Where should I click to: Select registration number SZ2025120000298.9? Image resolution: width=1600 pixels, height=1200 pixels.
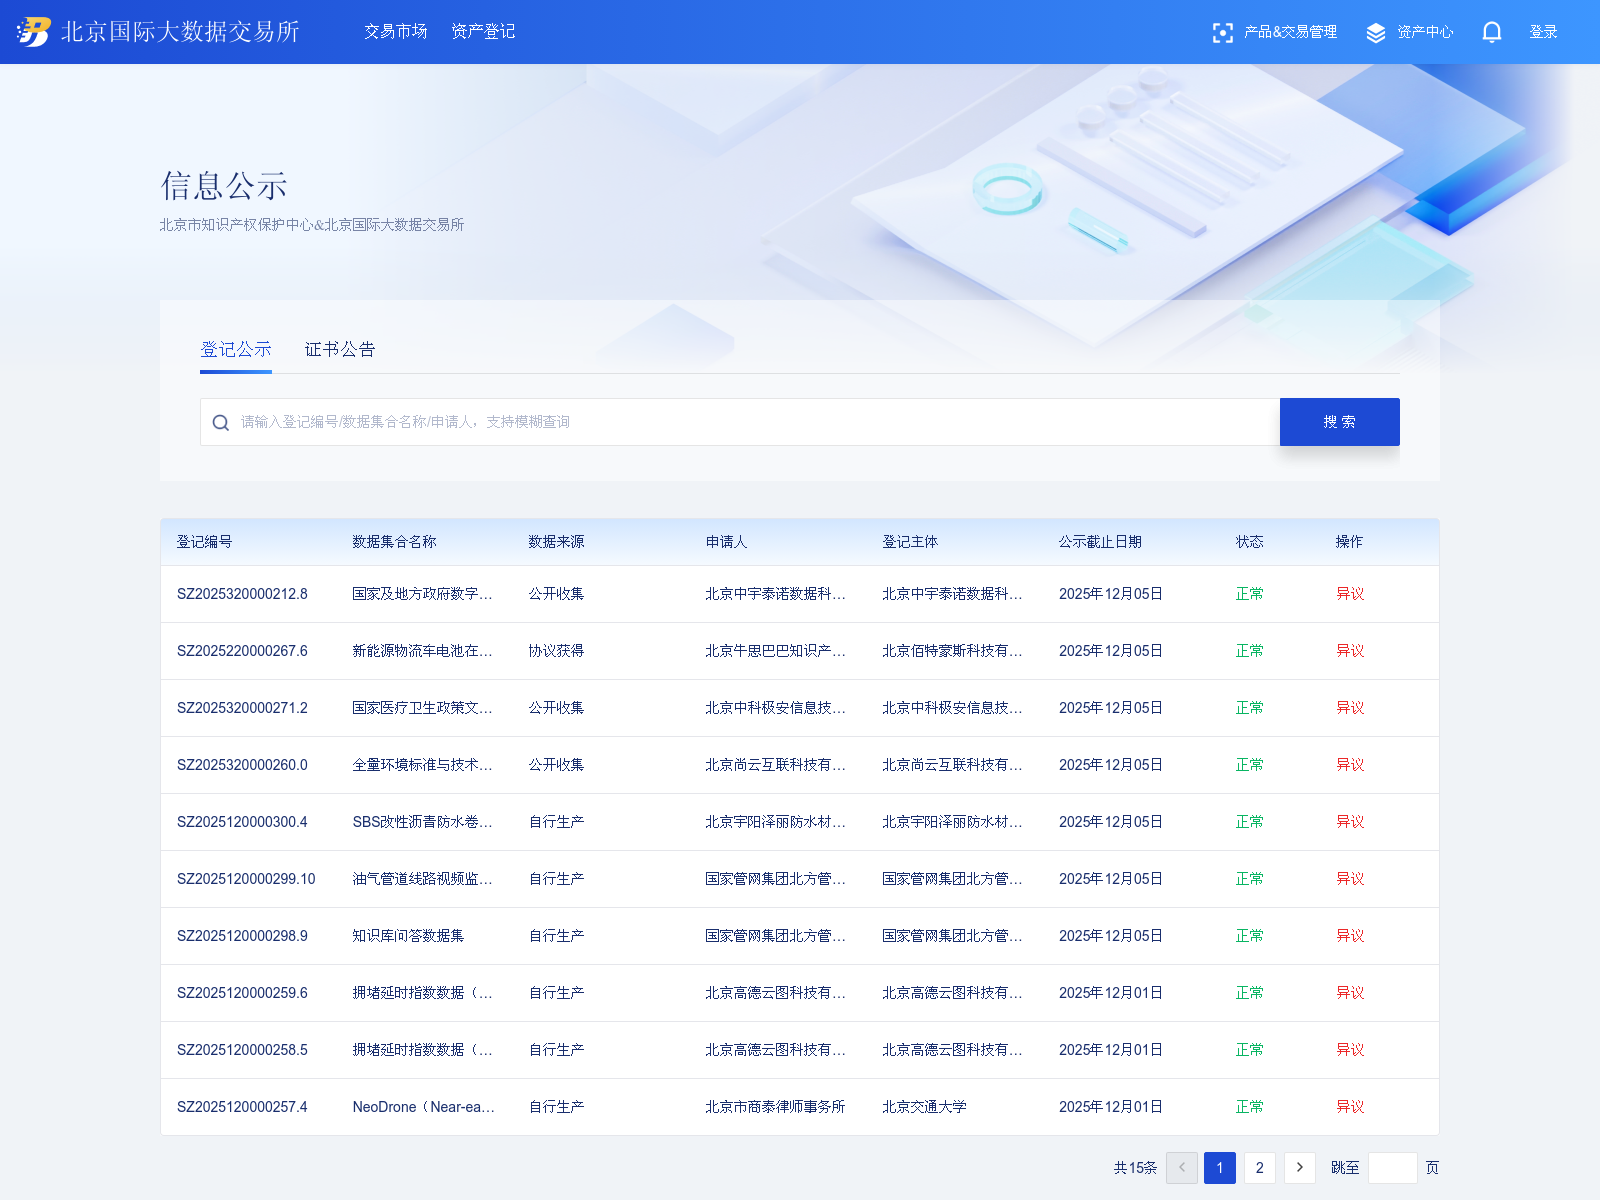[242, 936]
